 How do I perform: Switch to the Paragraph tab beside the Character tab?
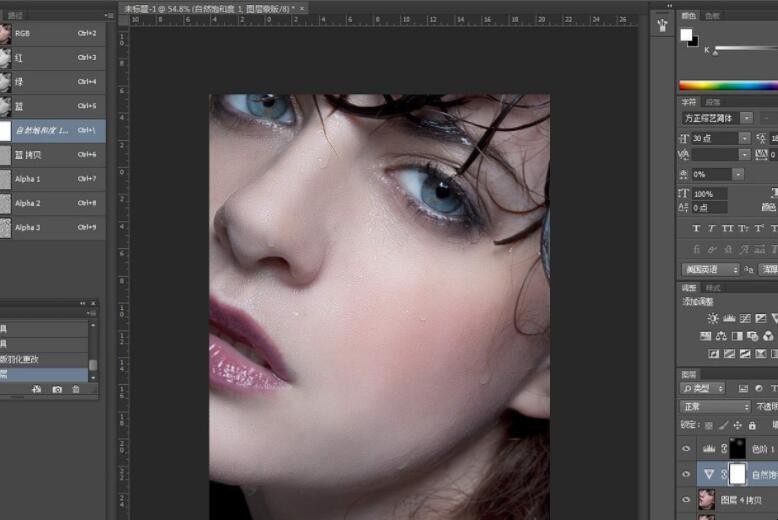tap(713, 102)
